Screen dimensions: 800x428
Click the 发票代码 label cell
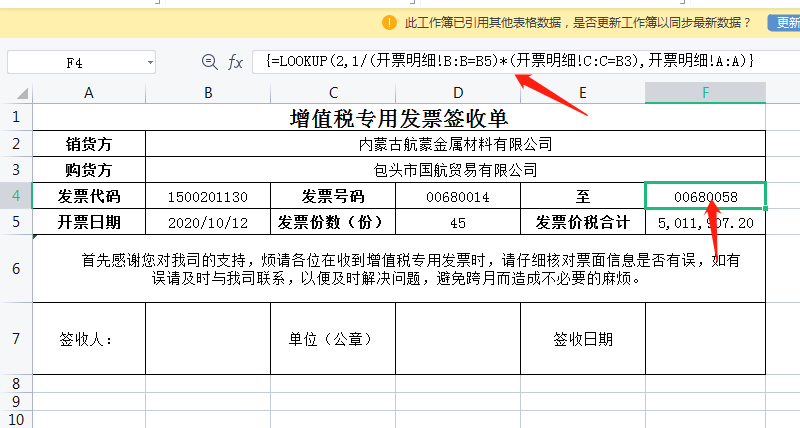(89, 196)
